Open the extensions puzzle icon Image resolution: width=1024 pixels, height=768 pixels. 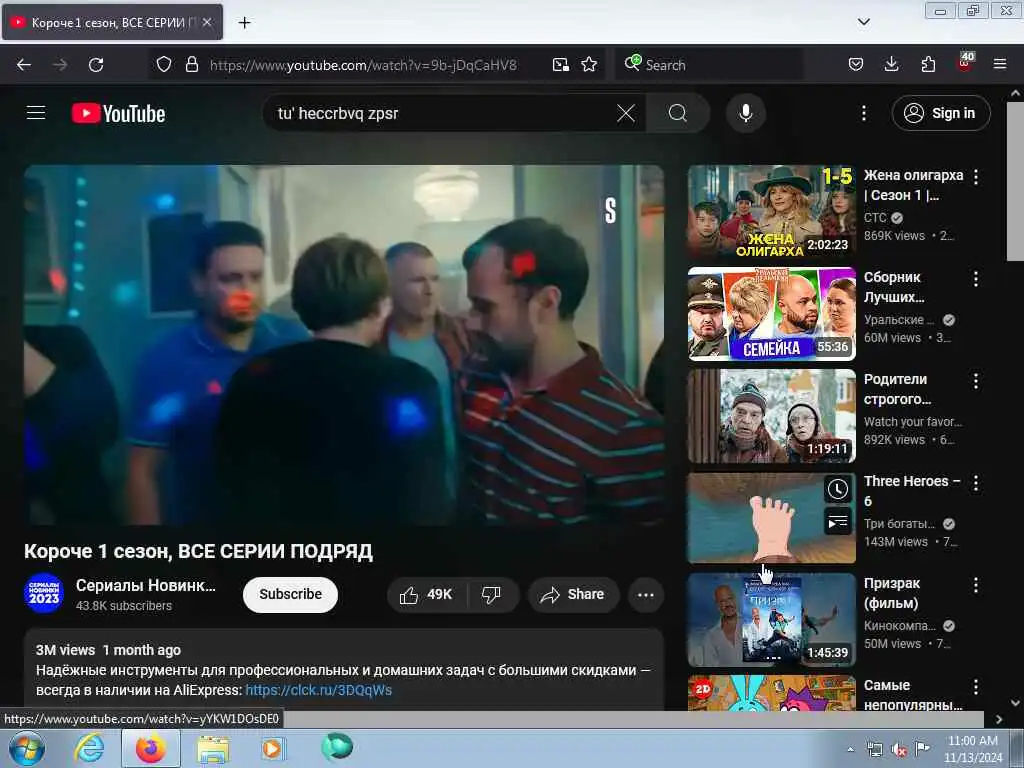(928, 65)
